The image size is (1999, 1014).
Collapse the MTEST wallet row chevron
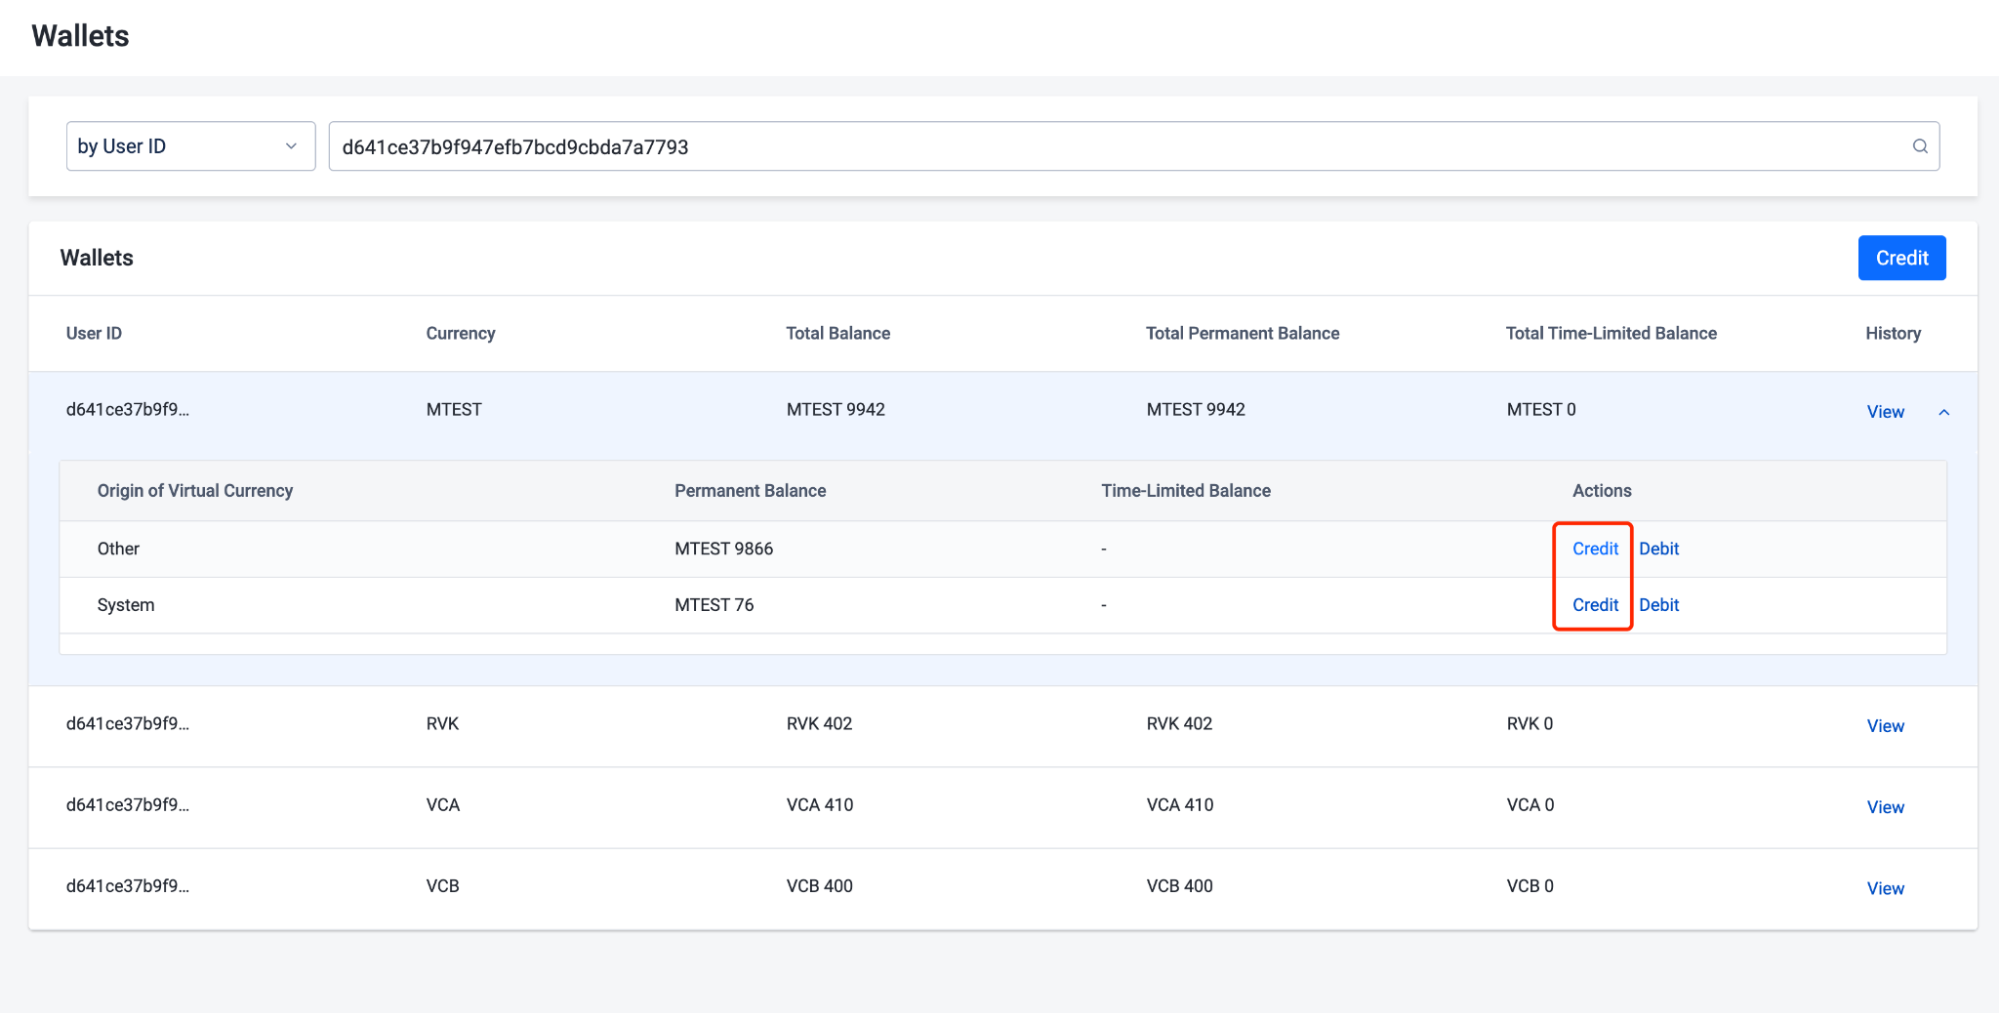coord(1943,412)
